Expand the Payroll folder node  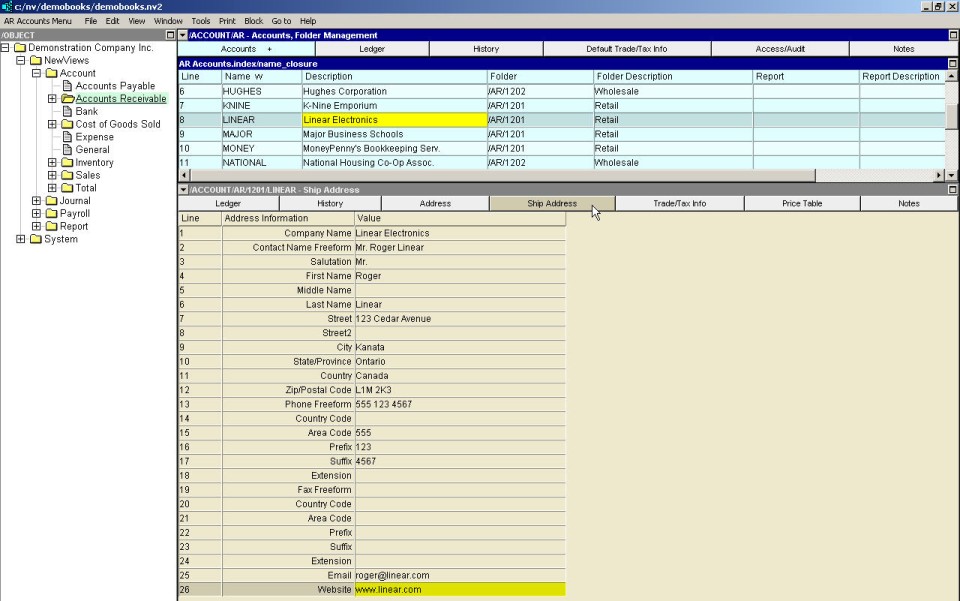(x=37, y=214)
